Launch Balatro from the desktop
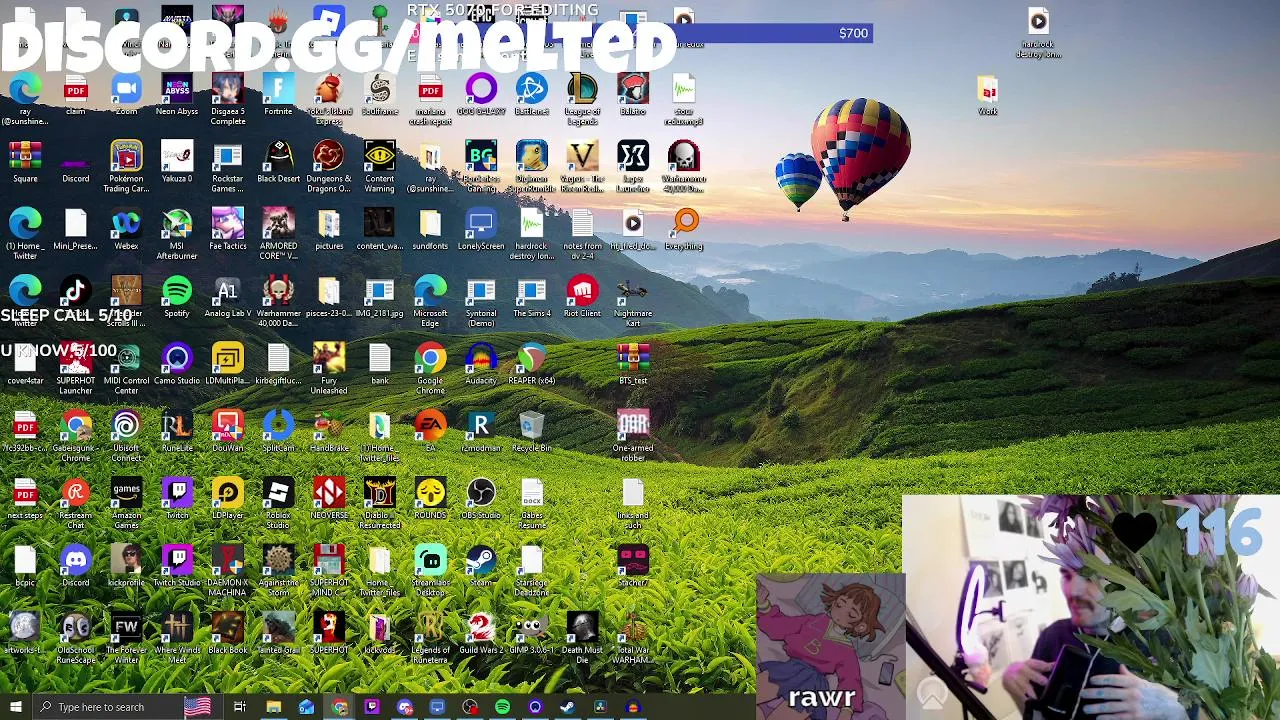This screenshot has width=1280, height=720. pyautogui.click(x=633, y=95)
